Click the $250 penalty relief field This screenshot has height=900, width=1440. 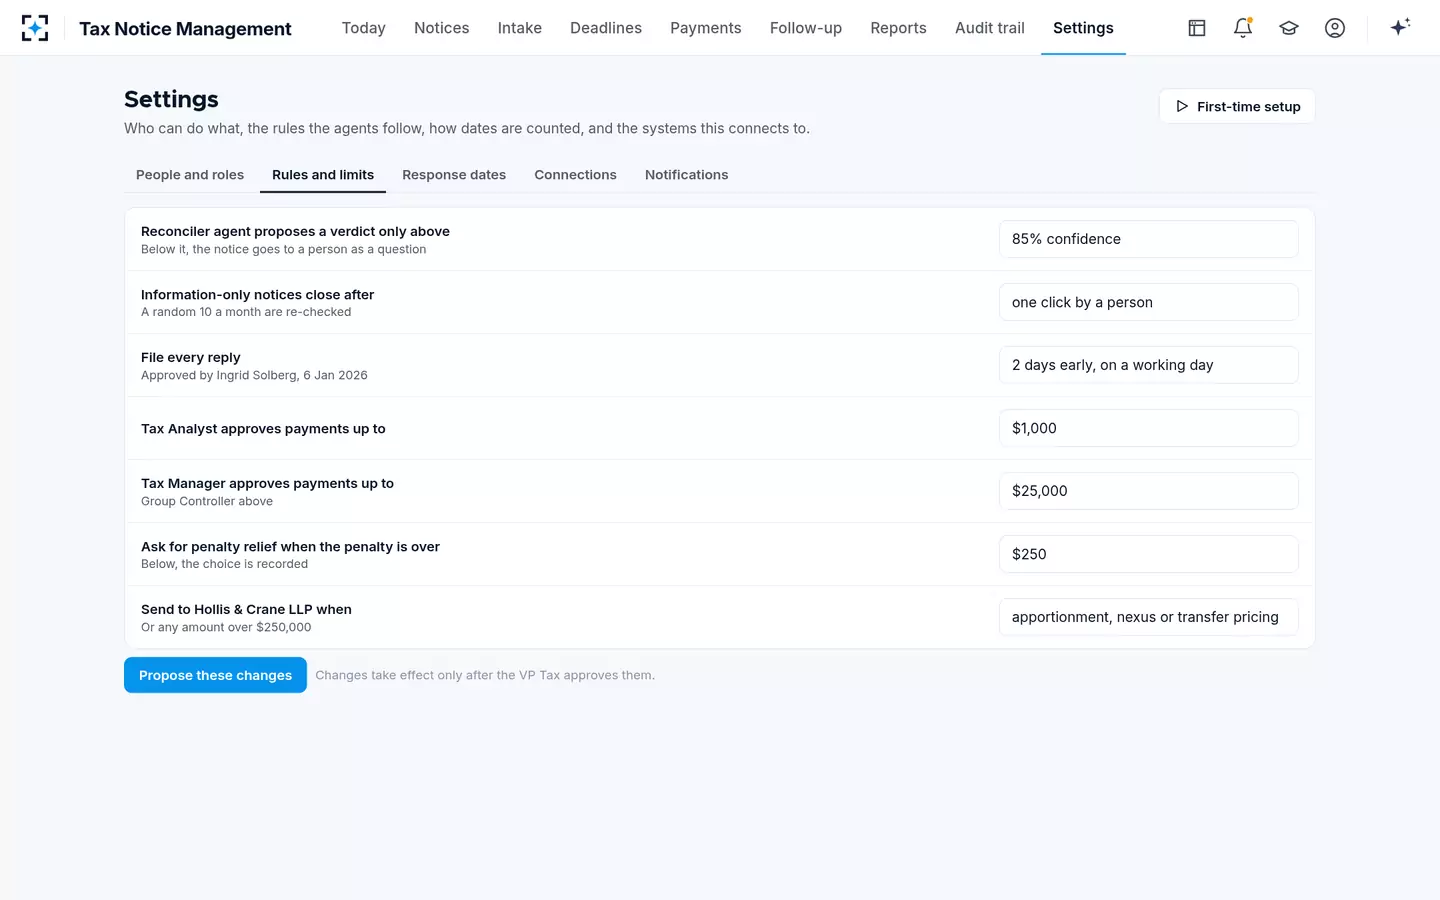(x=1148, y=554)
